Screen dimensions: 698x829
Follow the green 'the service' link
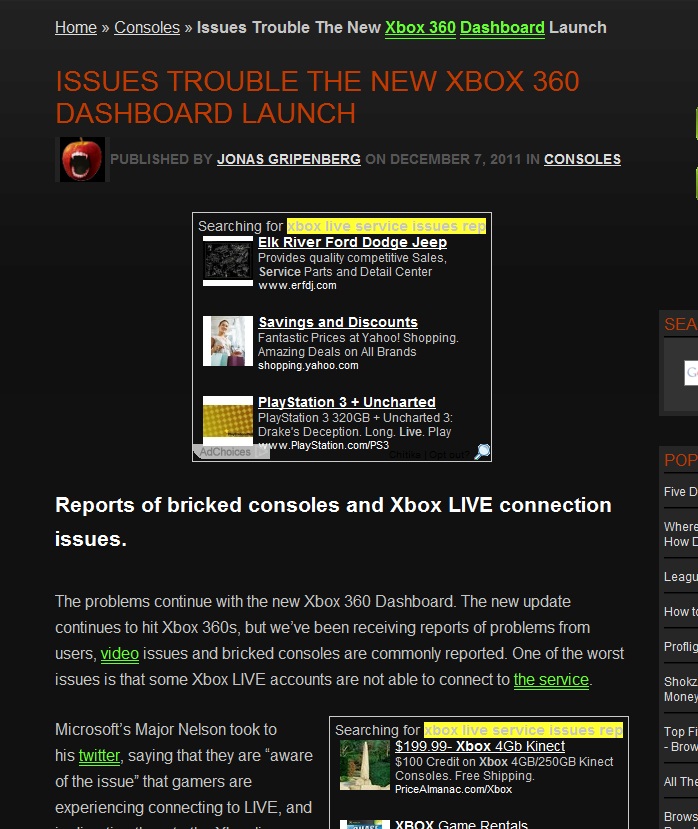(551, 680)
